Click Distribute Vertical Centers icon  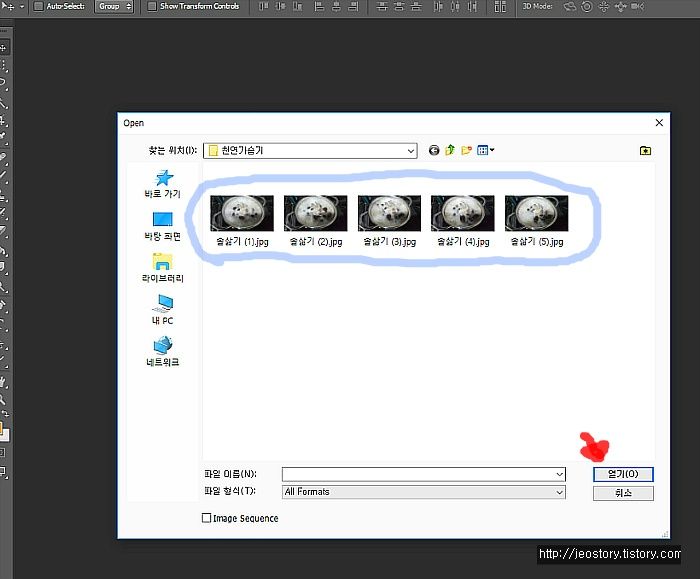point(399,6)
